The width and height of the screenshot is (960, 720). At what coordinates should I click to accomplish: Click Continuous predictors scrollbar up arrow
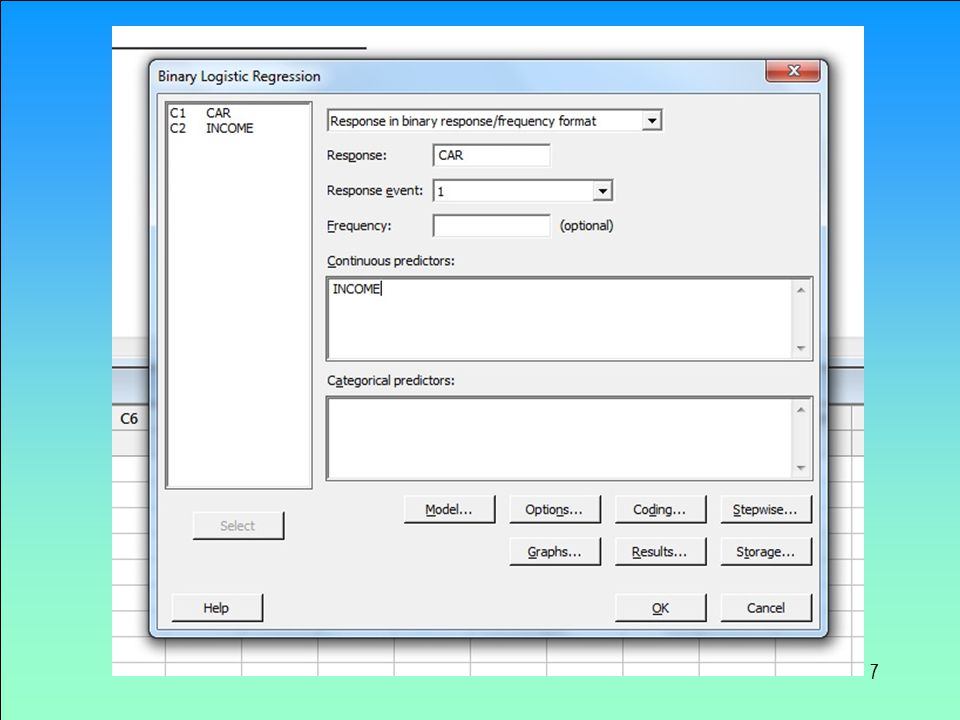(801, 290)
